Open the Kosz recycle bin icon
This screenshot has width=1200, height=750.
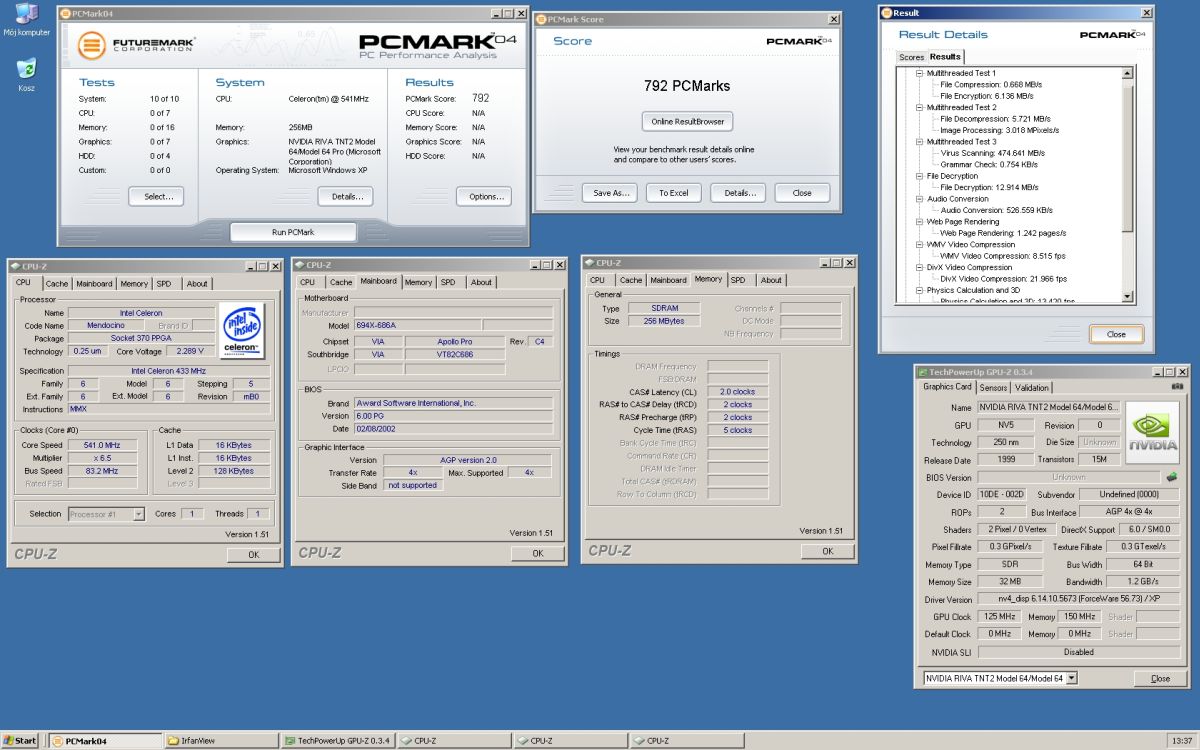tap(26, 74)
